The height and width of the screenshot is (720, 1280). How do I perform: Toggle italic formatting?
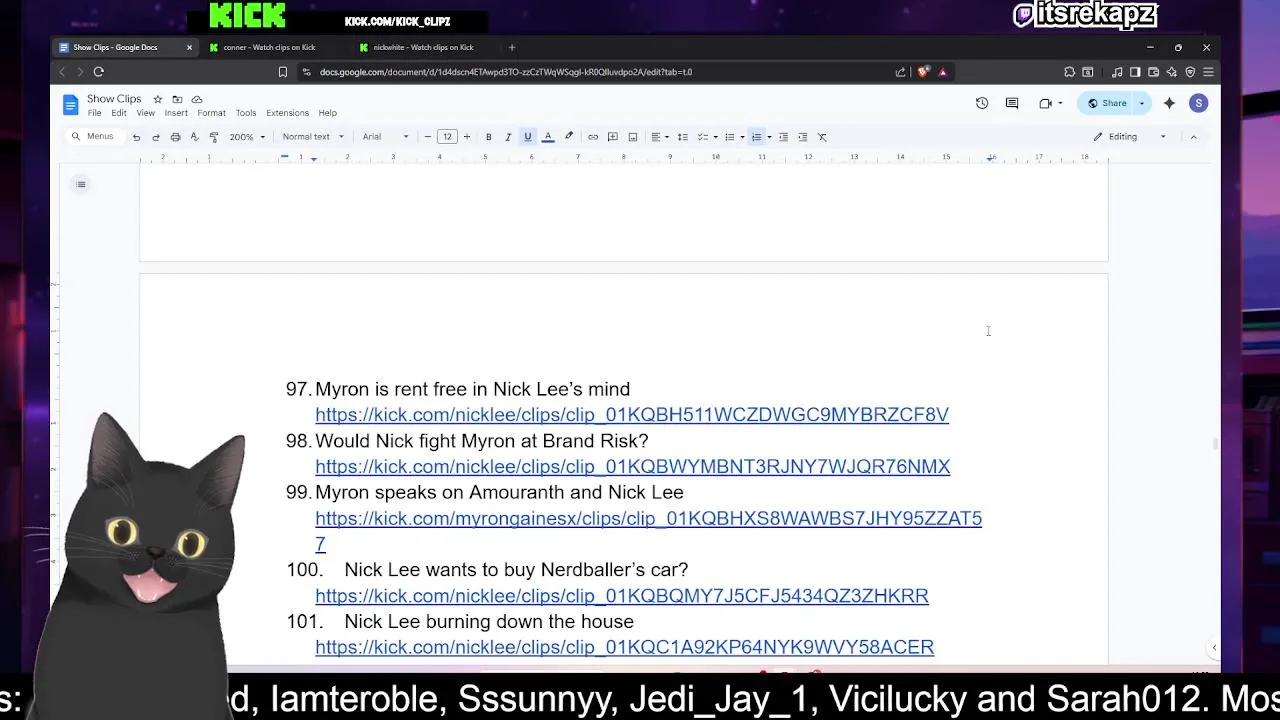508,137
